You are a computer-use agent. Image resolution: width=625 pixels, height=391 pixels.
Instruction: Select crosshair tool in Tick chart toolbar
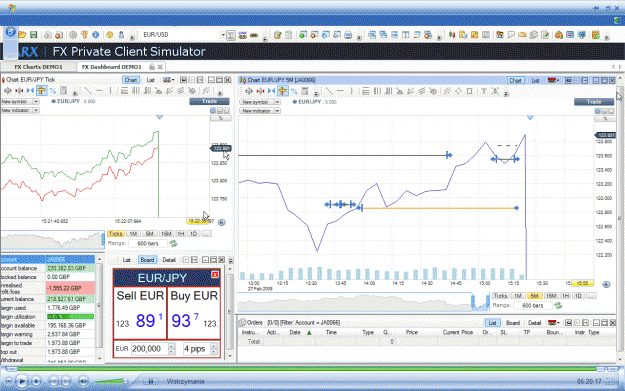pos(41,91)
